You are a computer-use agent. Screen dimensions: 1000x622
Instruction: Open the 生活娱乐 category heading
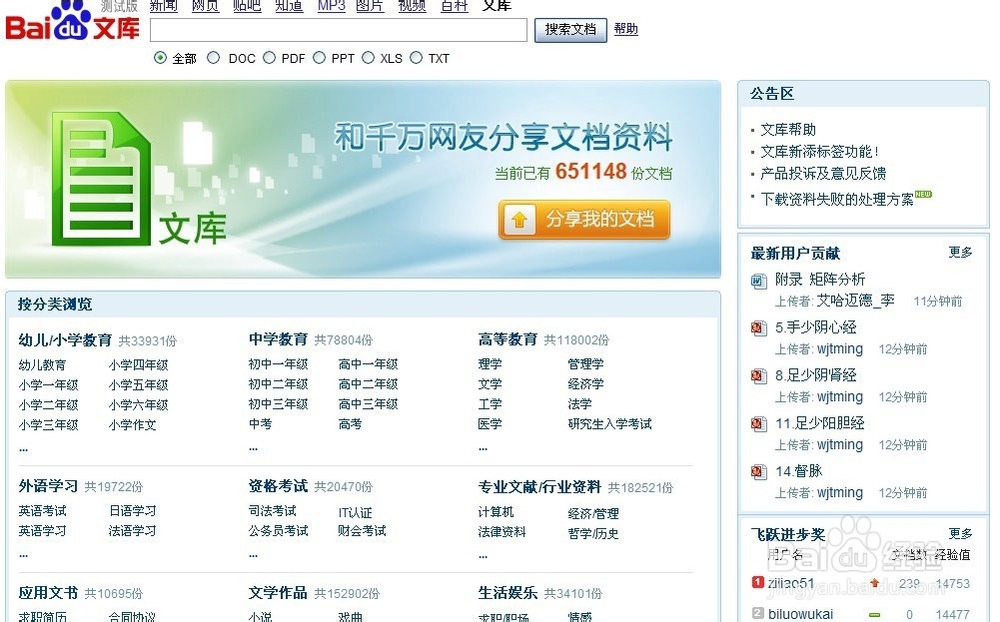pos(508,593)
